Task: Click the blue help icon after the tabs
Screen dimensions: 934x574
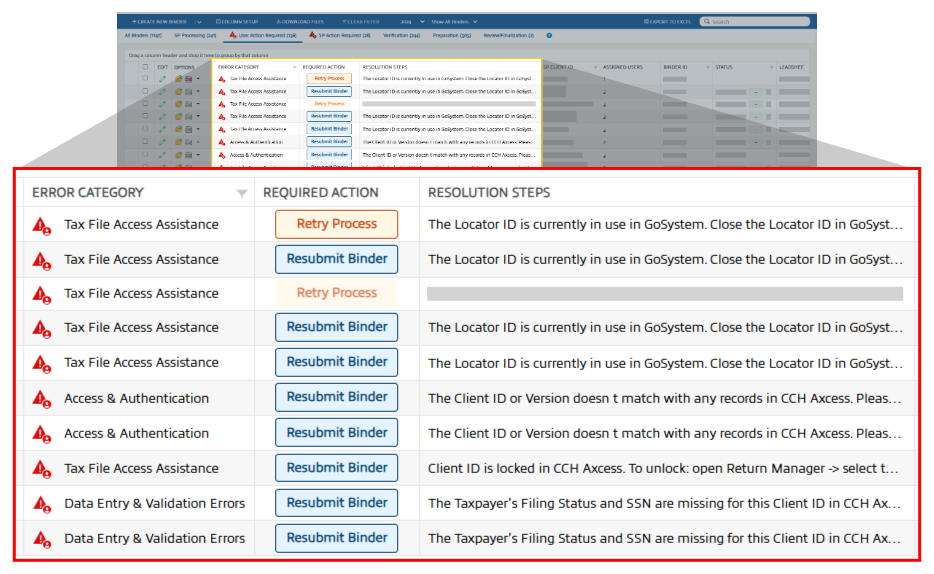Action: (549, 36)
